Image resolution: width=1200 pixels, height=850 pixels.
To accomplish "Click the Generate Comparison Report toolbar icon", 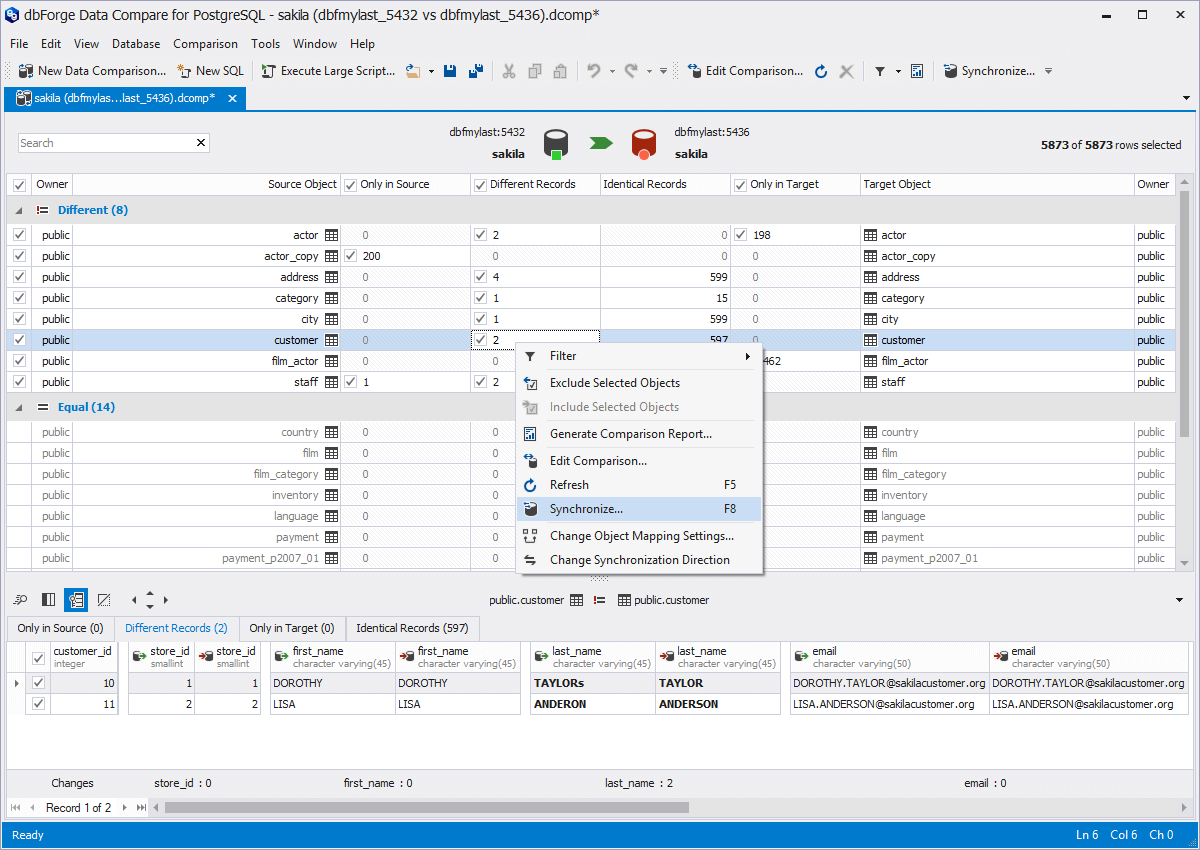I will [917, 71].
